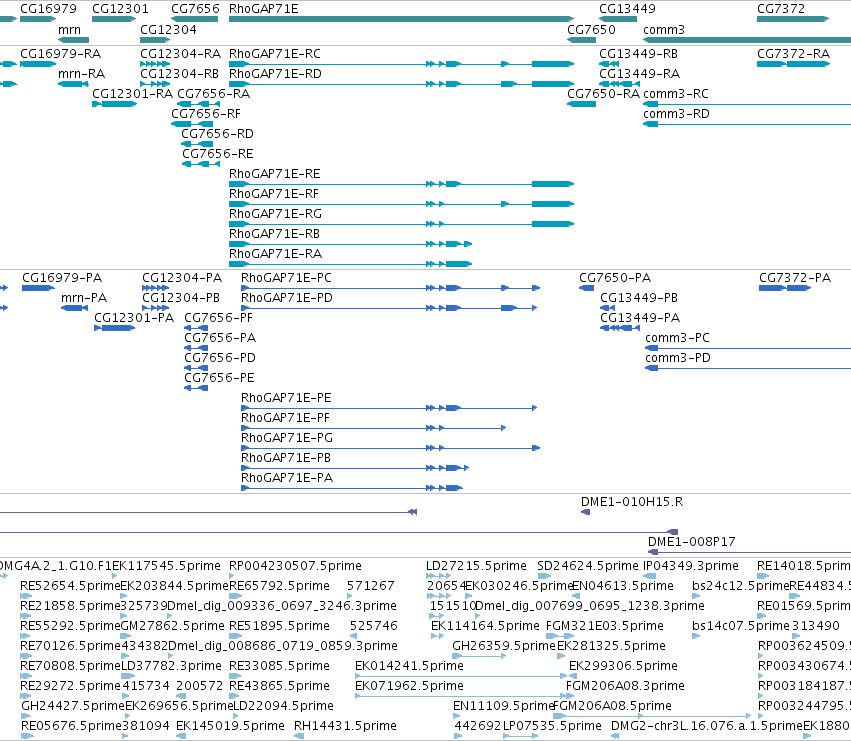
Task: Click the CG7372-RA transcript label
Action: point(793,54)
